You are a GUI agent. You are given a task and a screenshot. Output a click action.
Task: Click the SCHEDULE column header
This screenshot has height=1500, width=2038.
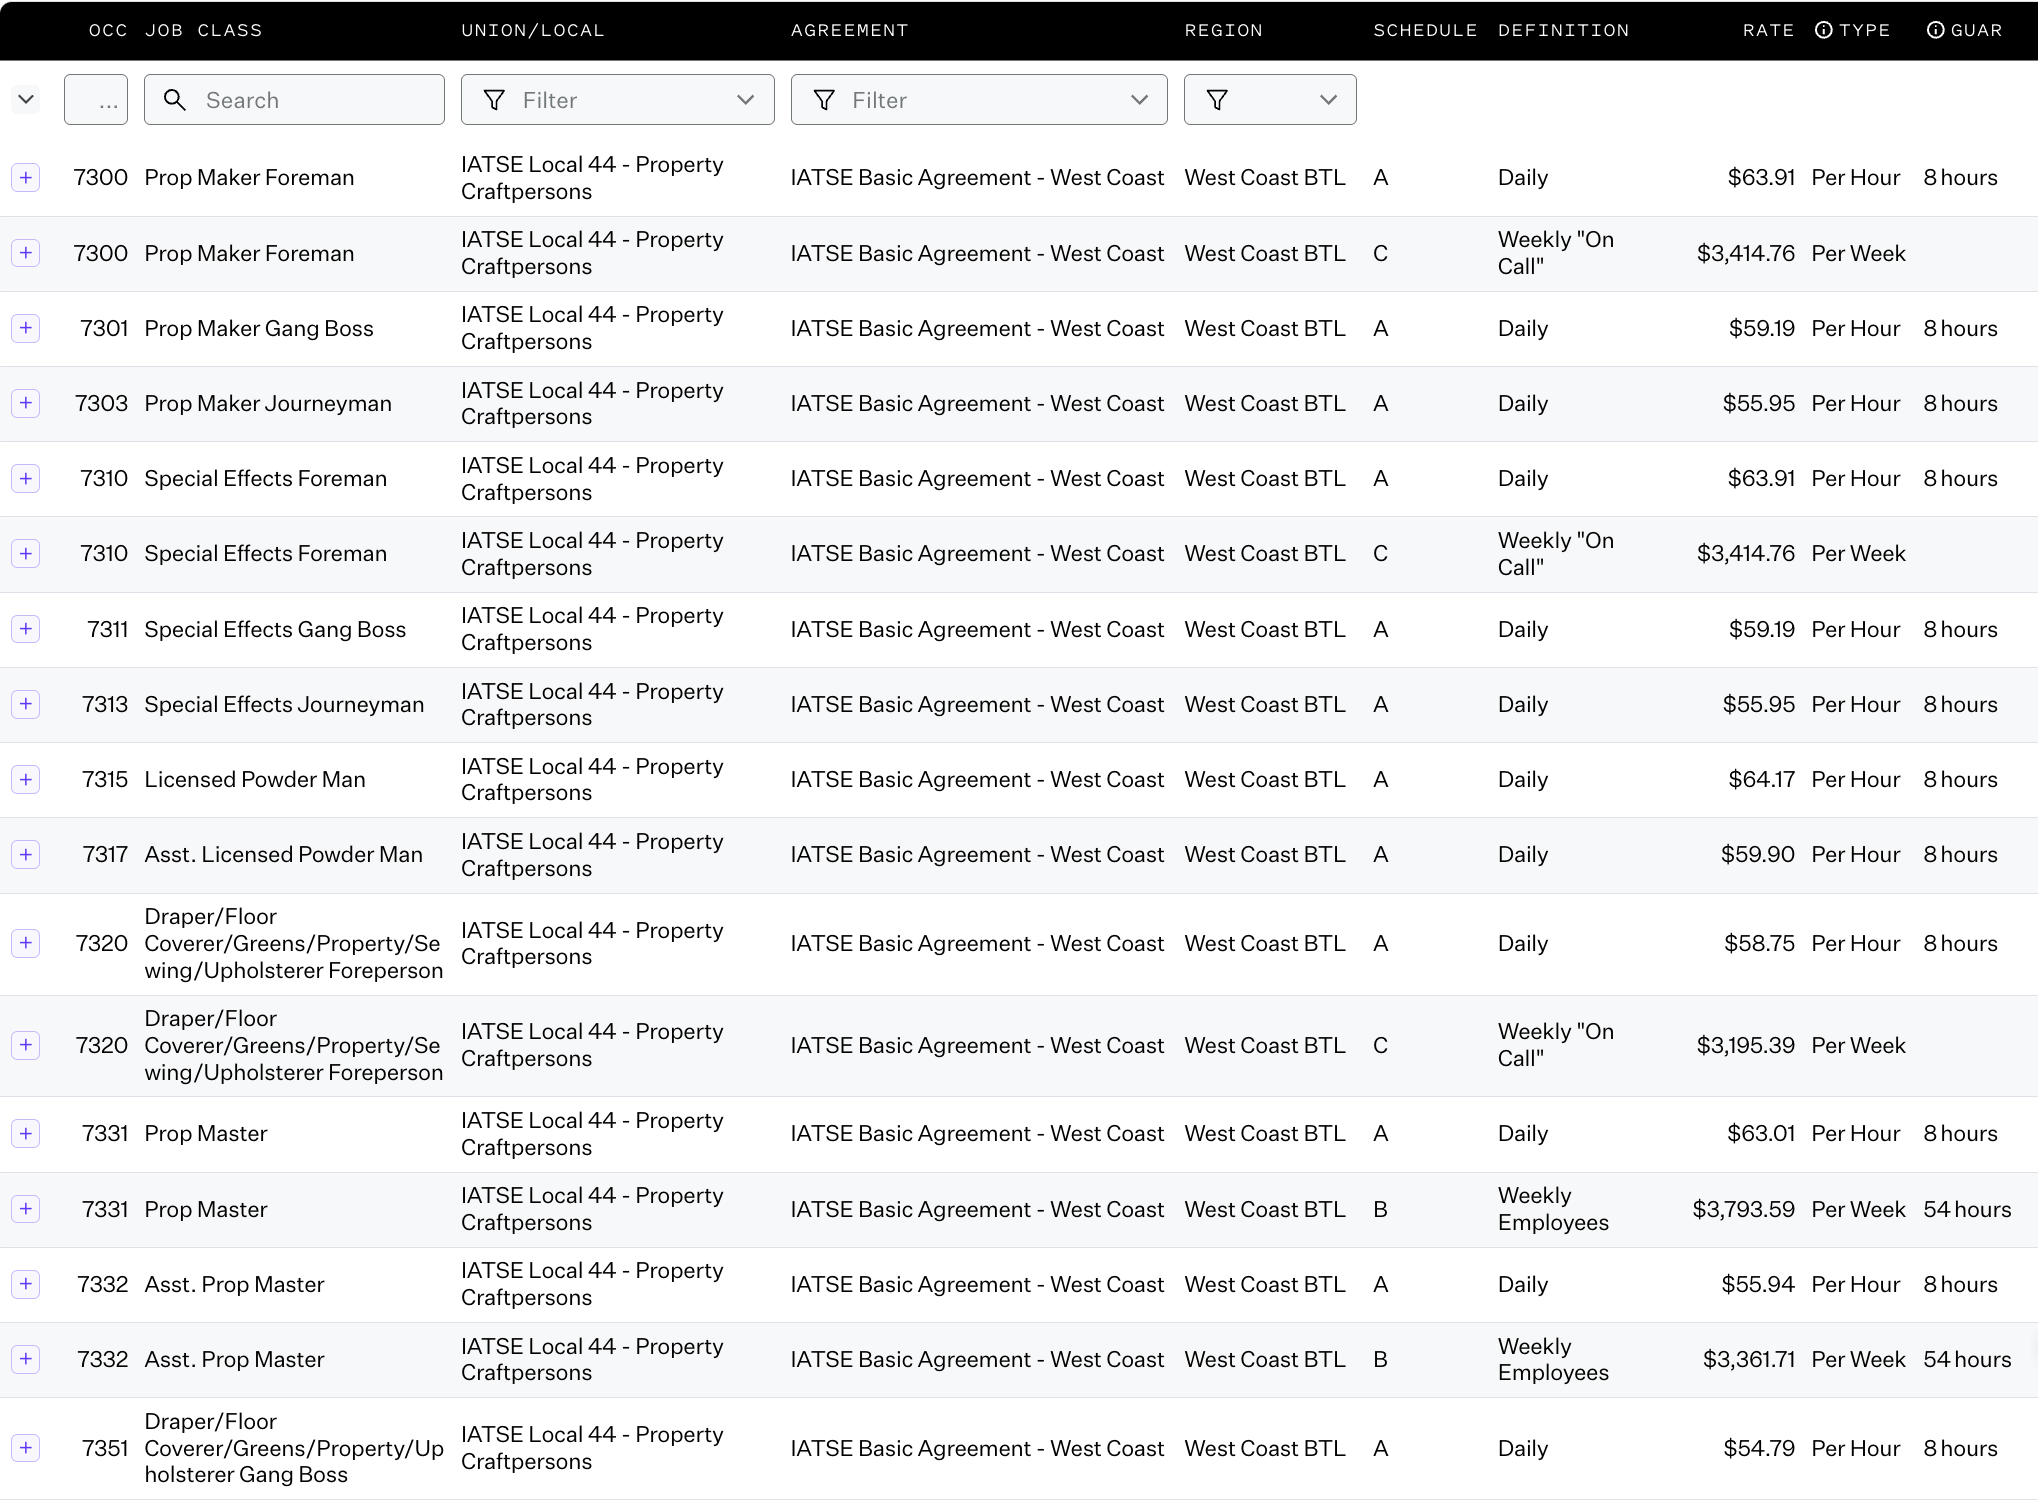tap(1425, 30)
